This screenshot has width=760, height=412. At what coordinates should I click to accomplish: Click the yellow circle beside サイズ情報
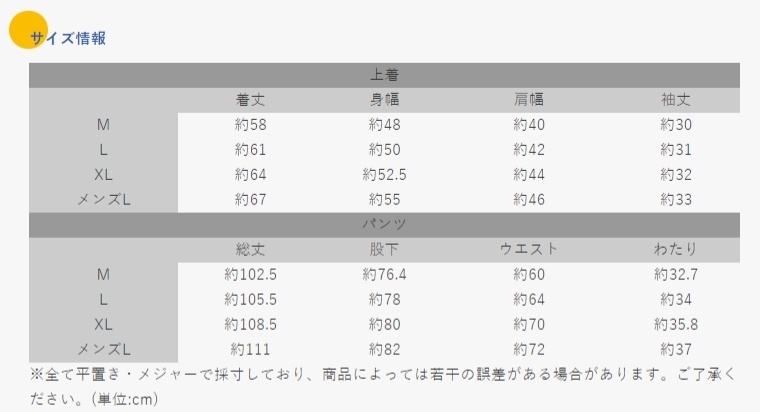point(28,30)
